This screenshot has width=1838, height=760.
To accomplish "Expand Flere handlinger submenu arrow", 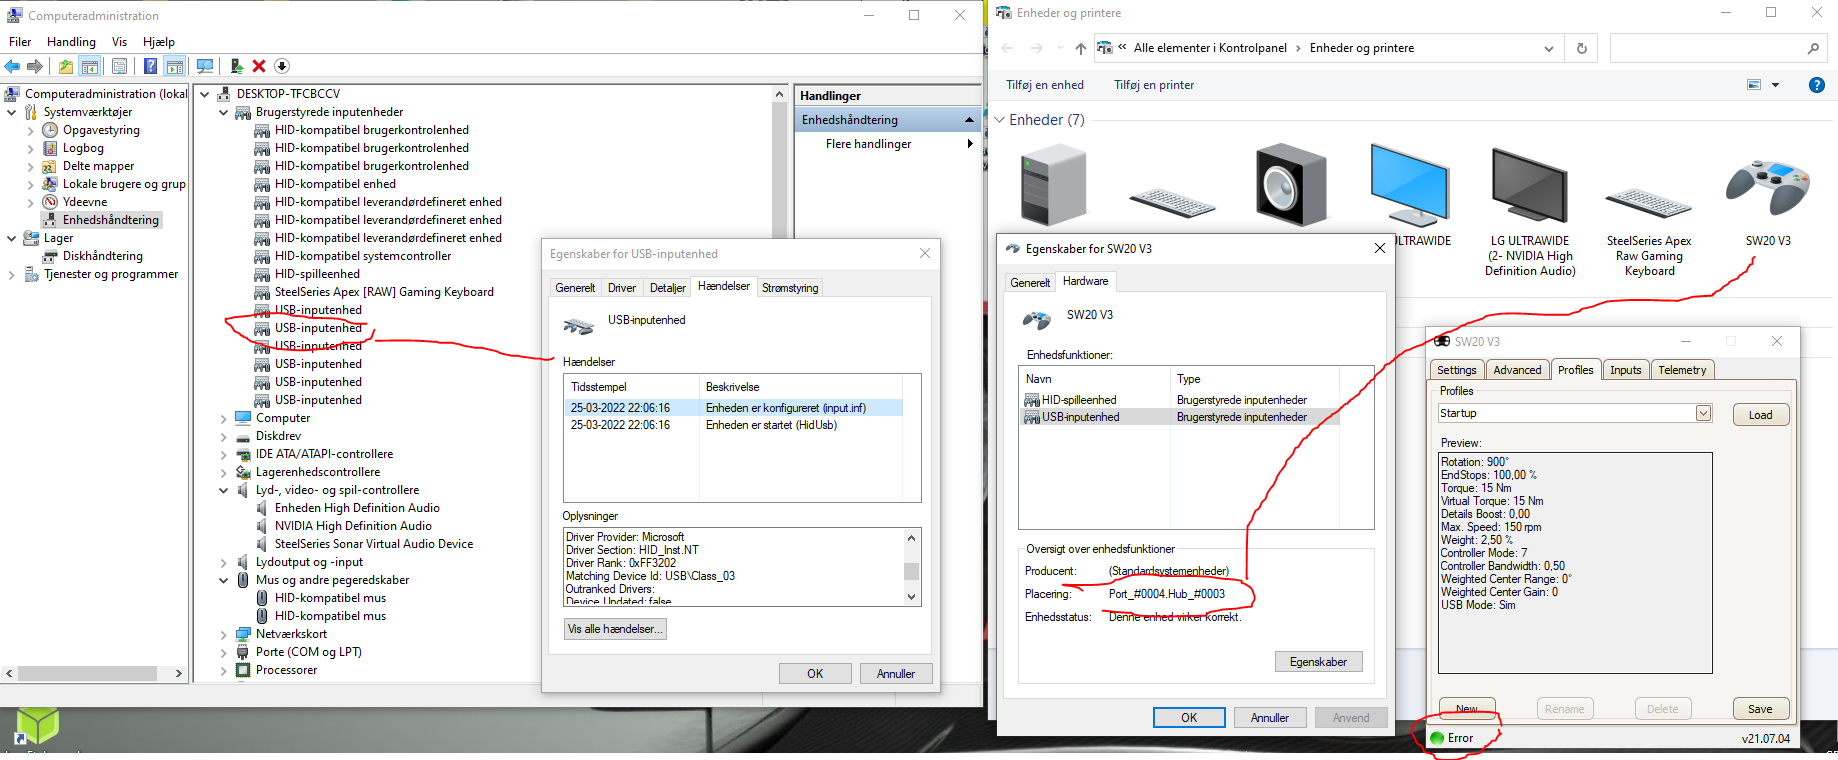I will [970, 144].
